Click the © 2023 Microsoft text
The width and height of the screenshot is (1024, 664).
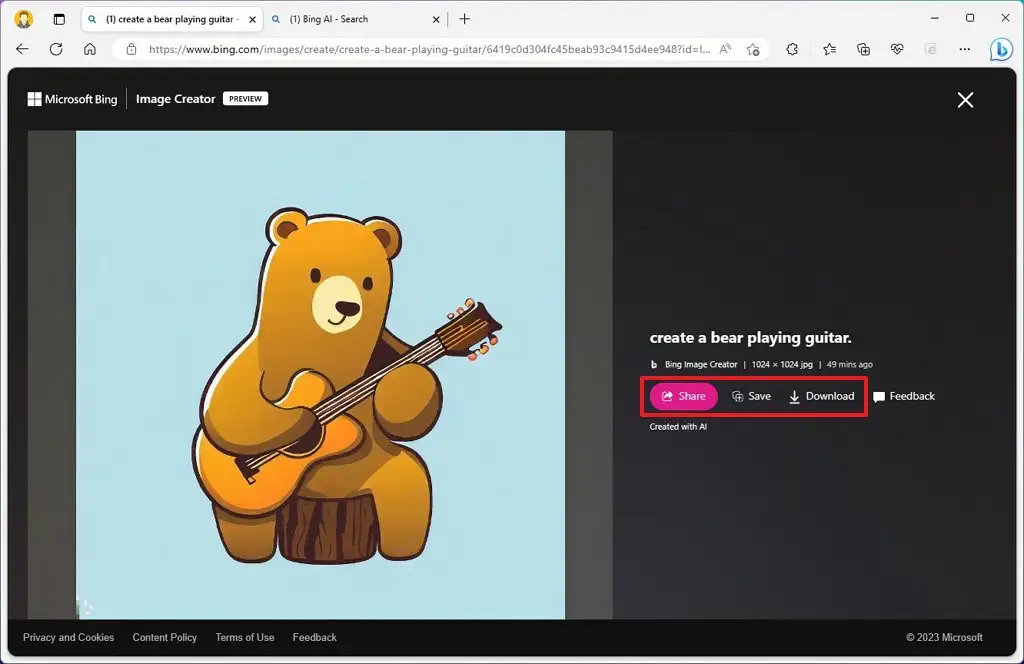[x=944, y=637]
